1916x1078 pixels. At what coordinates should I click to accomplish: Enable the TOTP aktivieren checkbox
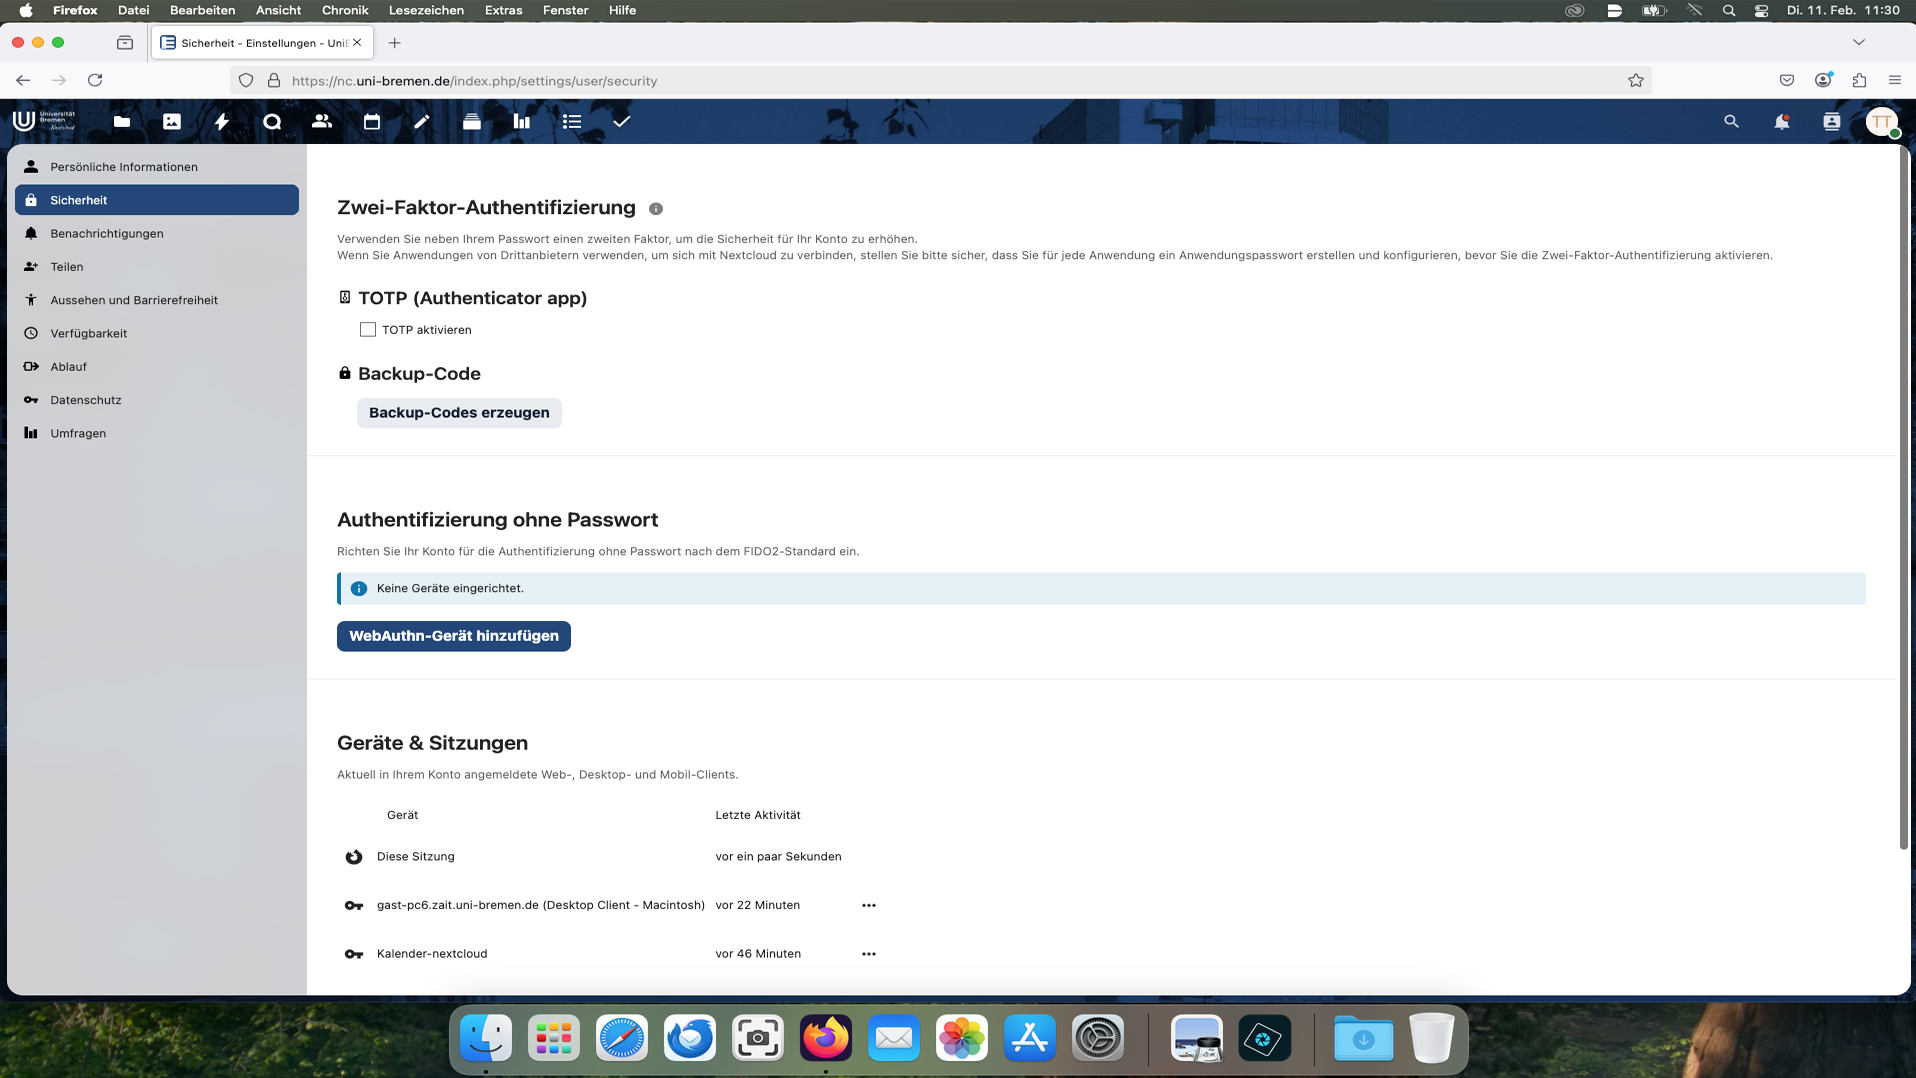(x=368, y=330)
